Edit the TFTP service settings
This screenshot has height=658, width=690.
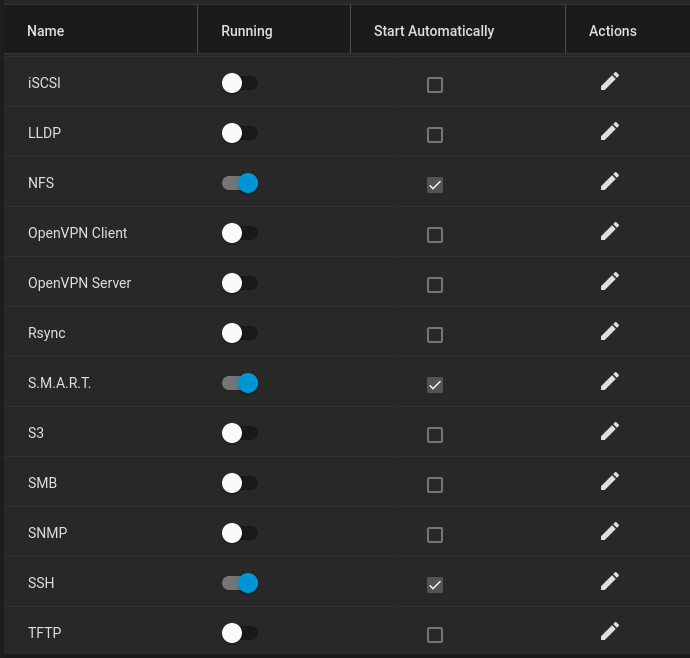click(609, 632)
